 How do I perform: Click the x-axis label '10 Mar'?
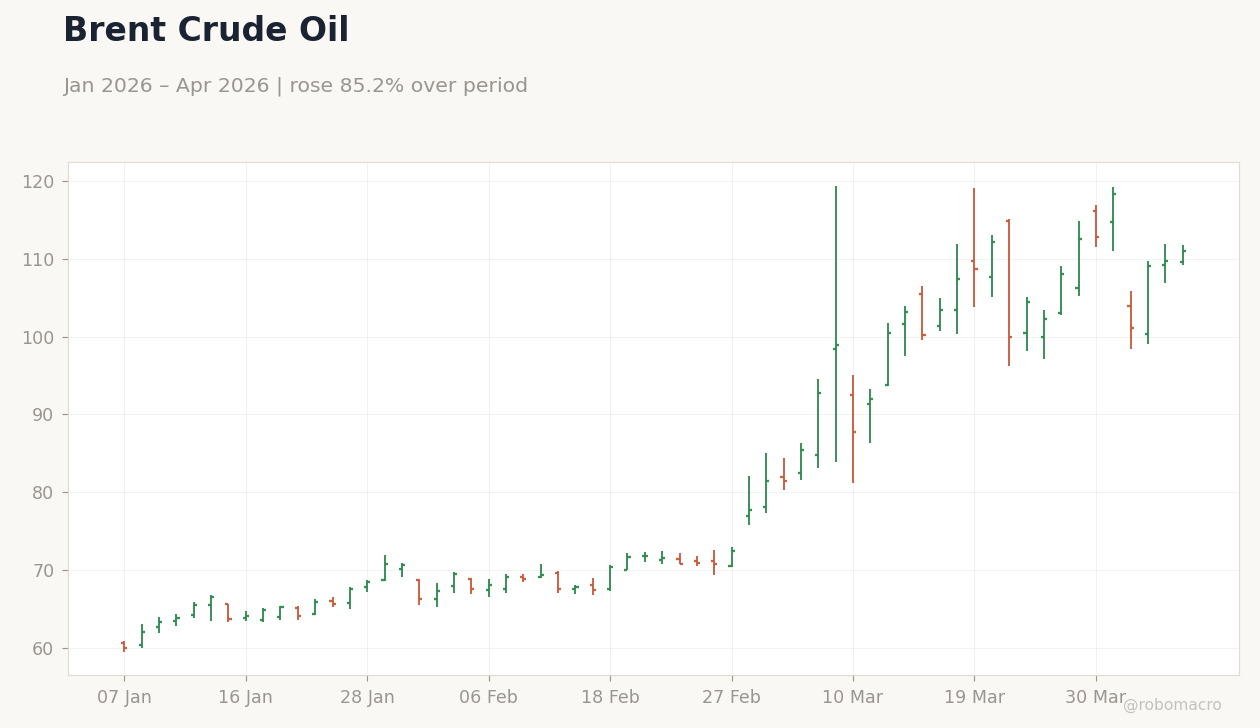[x=853, y=698]
